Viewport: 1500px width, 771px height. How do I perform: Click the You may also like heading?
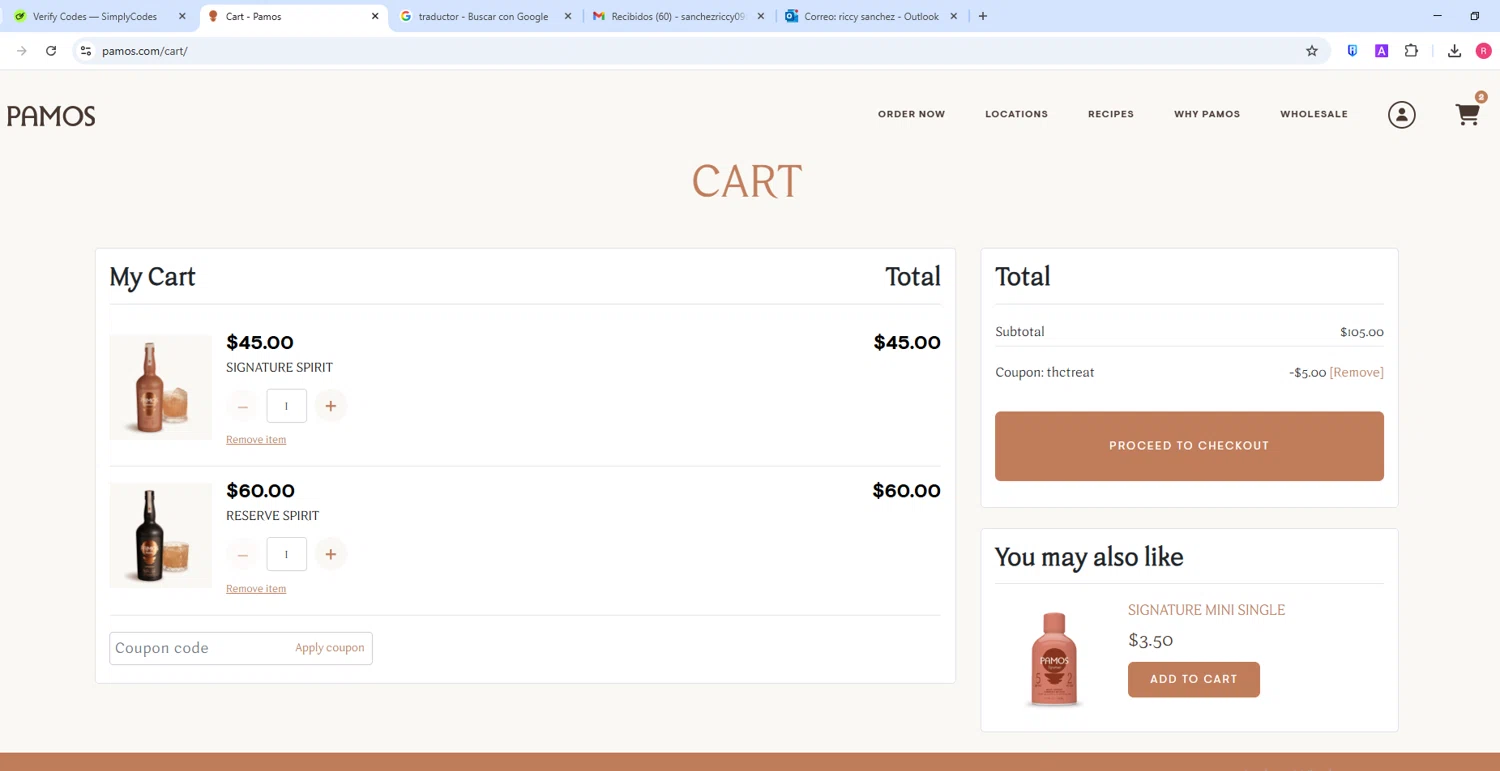pos(1089,557)
